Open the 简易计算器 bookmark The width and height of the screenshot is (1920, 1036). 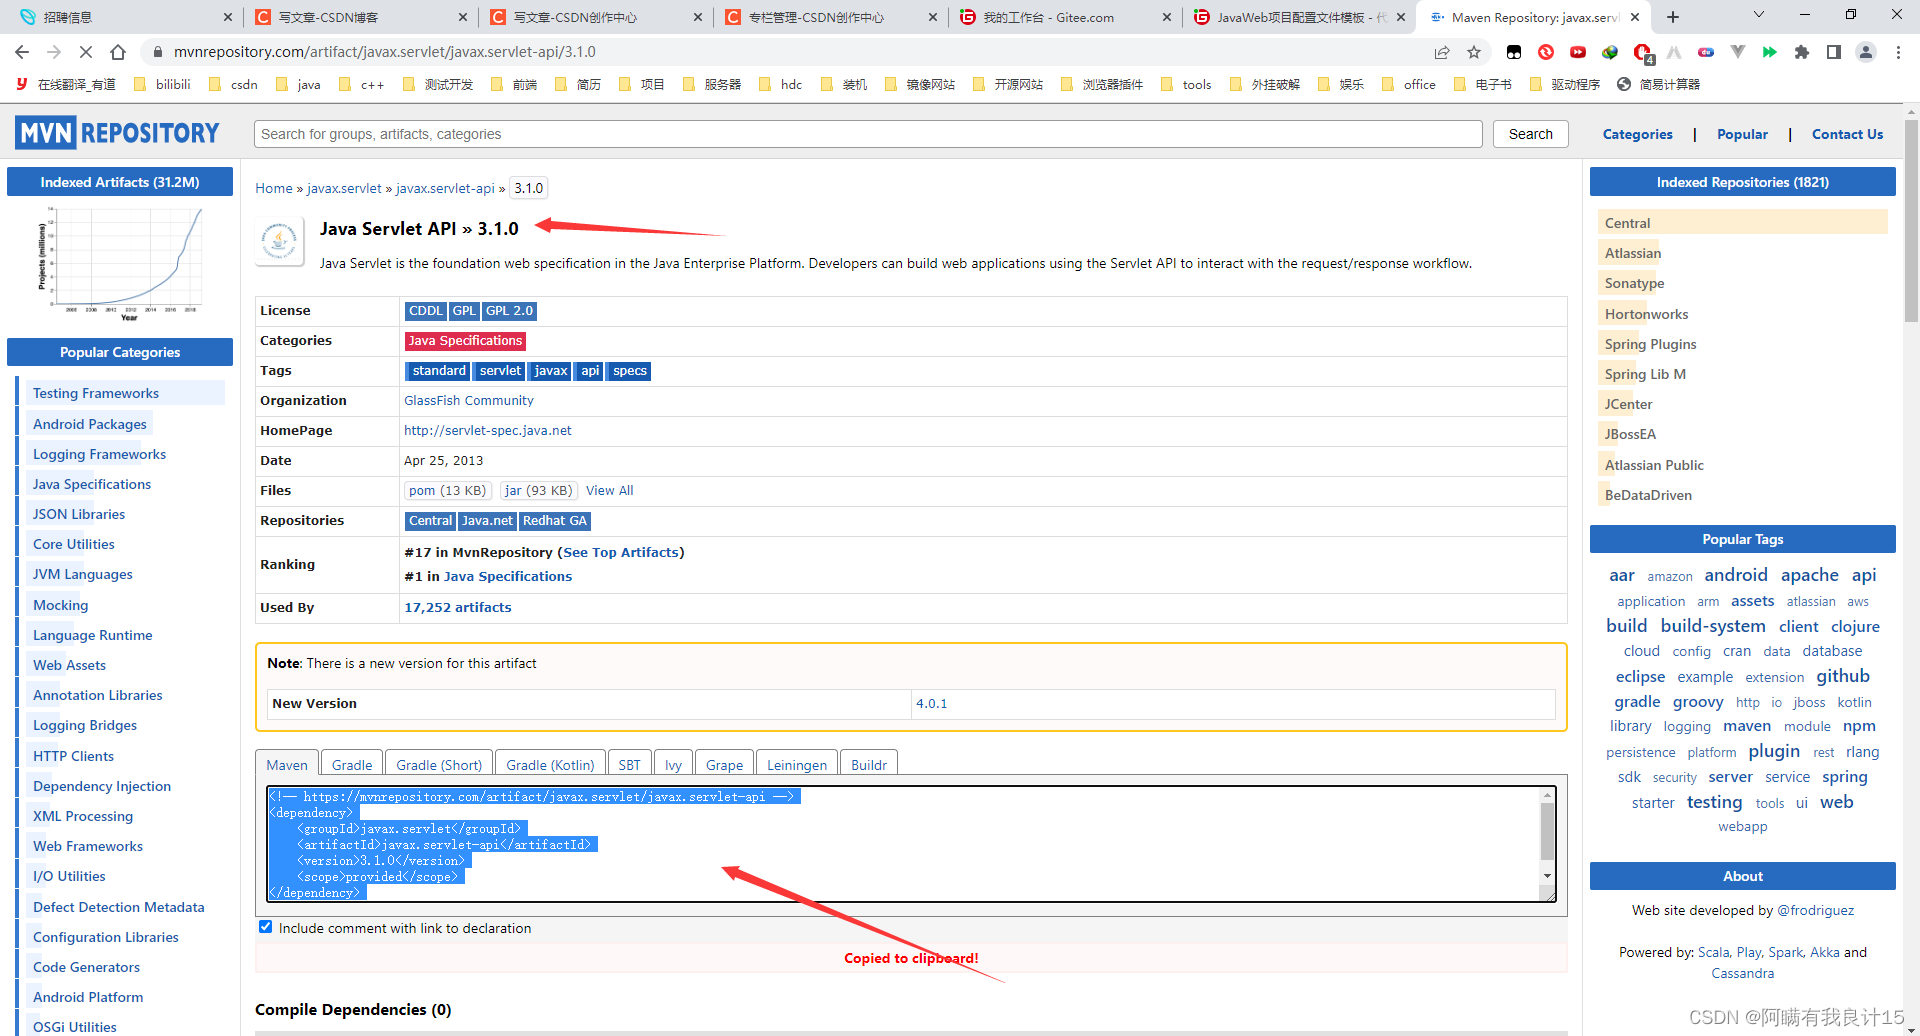pyautogui.click(x=1659, y=85)
